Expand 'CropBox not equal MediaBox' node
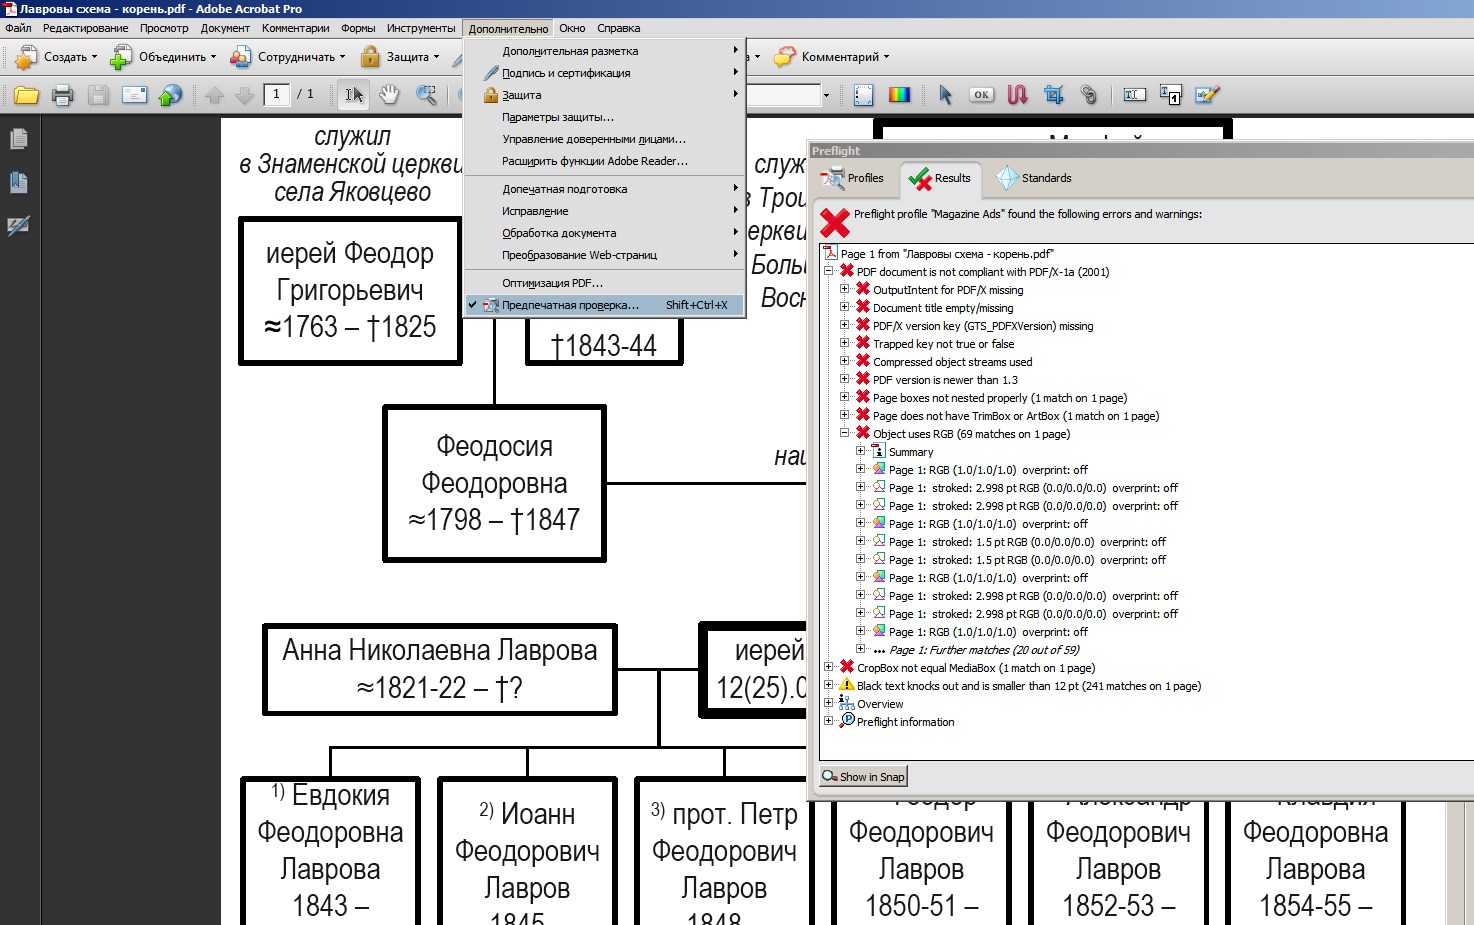1474x925 pixels. click(x=829, y=667)
